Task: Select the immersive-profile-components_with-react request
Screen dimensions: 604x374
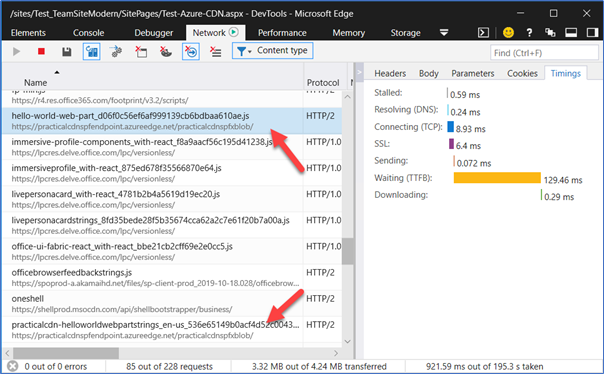Action: click(172, 147)
